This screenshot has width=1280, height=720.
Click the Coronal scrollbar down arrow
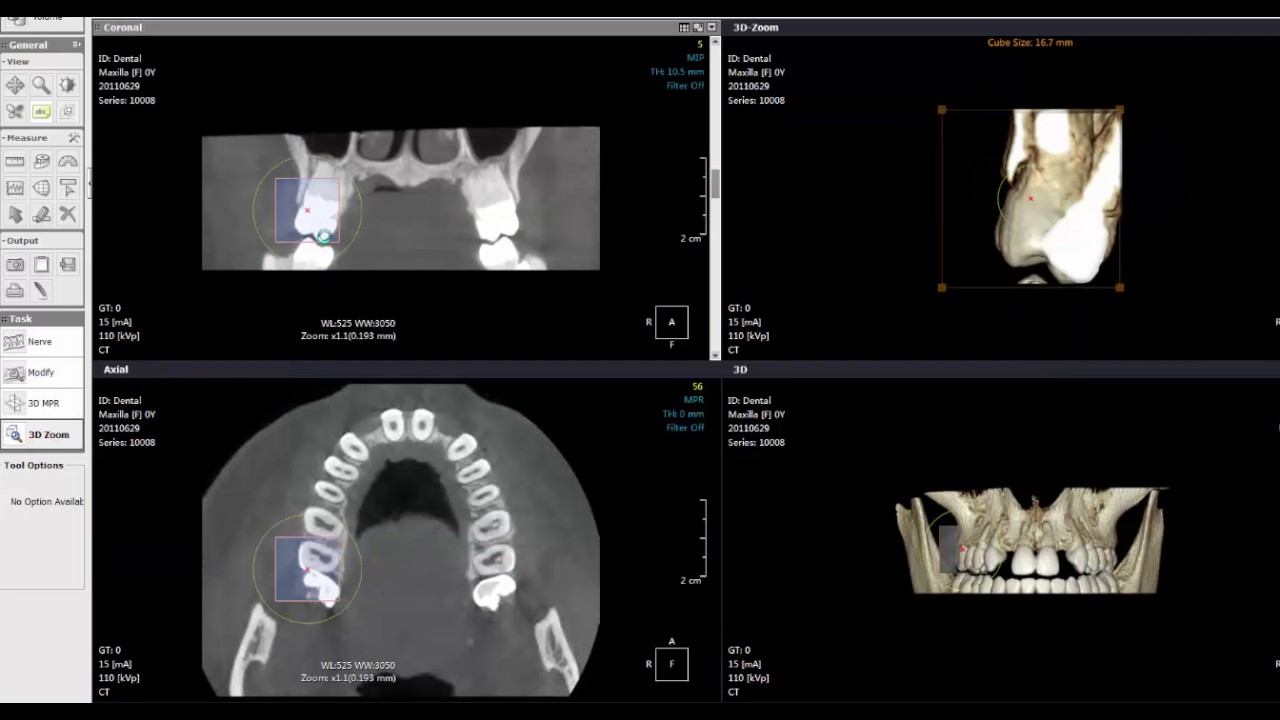pyautogui.click(x=715, y=354)
